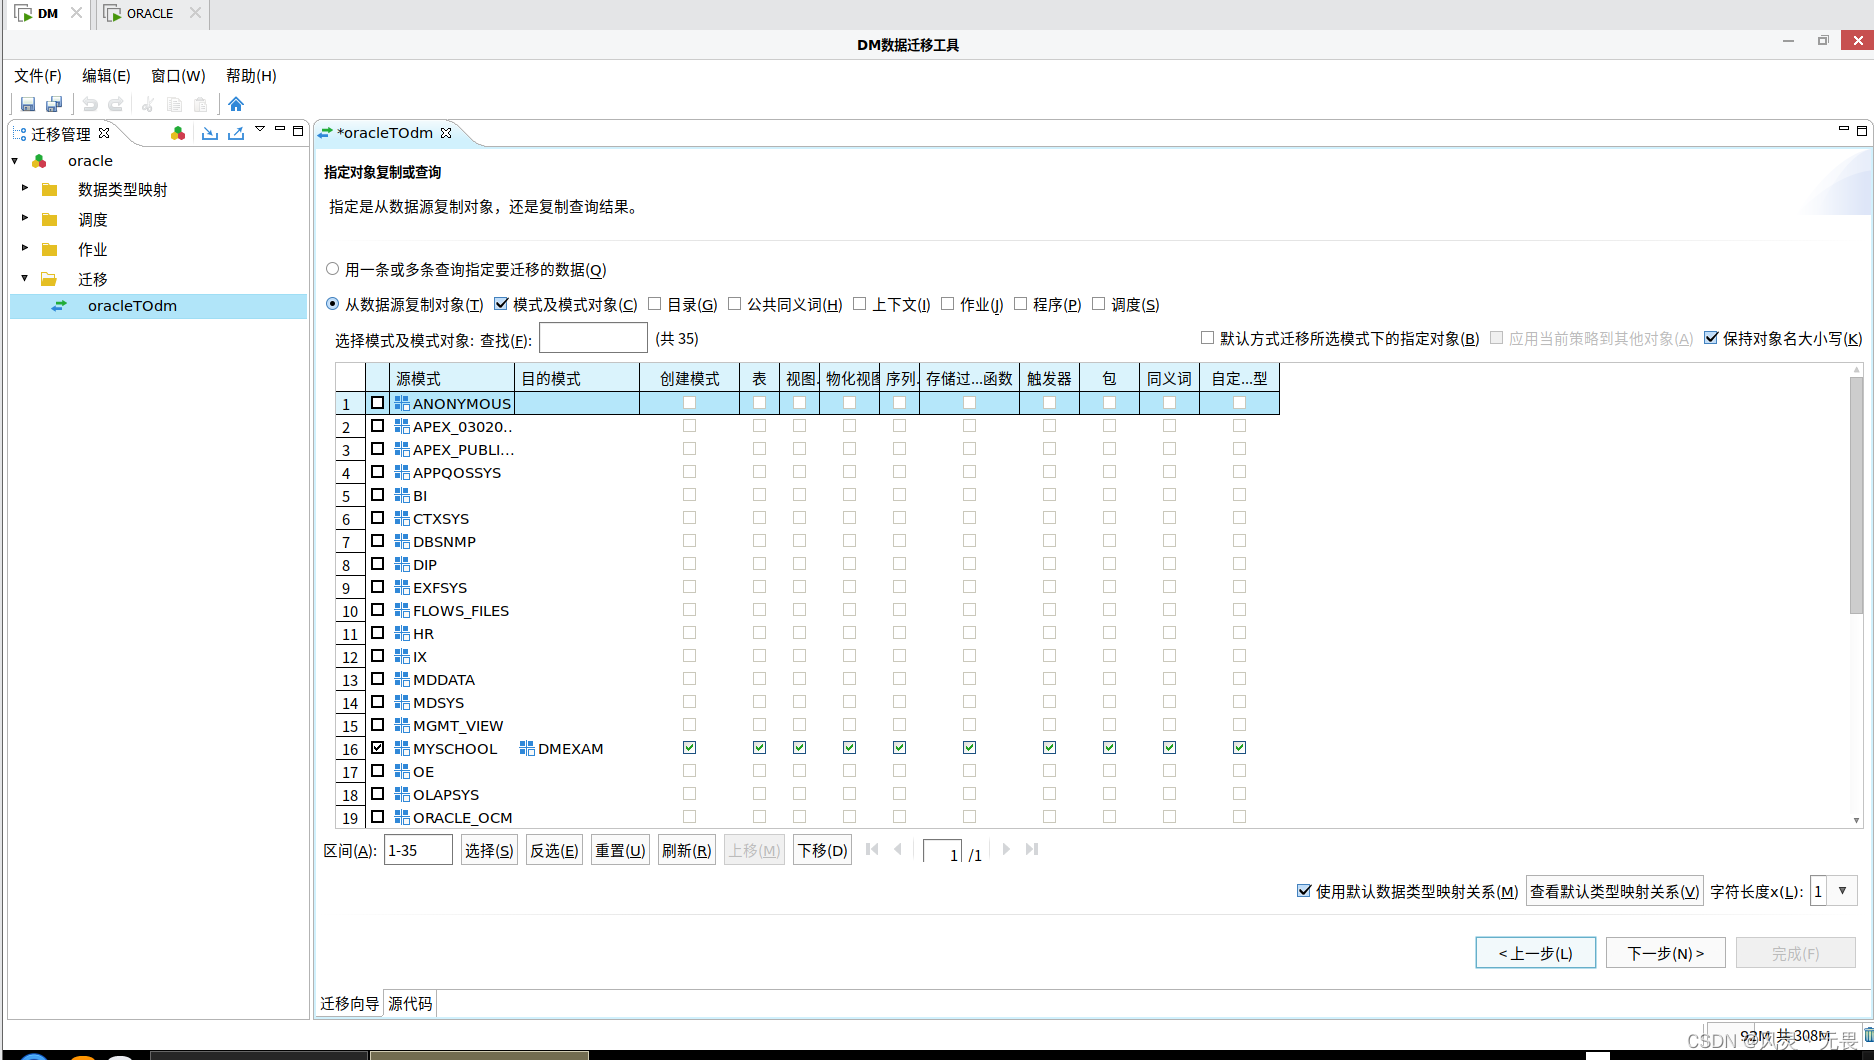Click the Save toolbar icon
Image resolution: width=1874 pixels, height=1060 pixels.
[x=27, y=104]
